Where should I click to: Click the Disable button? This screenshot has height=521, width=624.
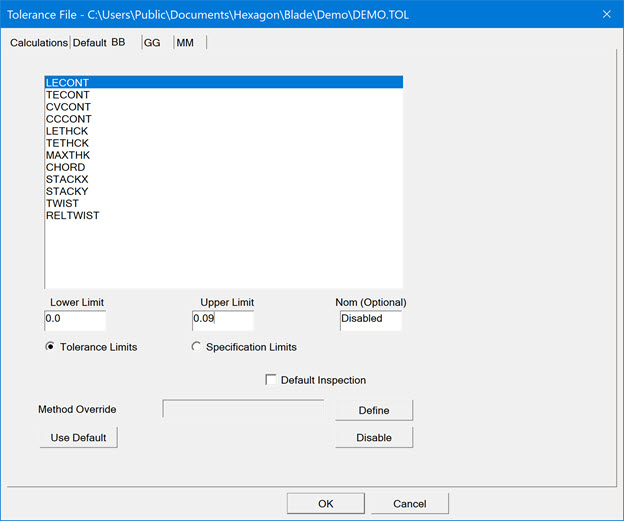click(373, 438)
